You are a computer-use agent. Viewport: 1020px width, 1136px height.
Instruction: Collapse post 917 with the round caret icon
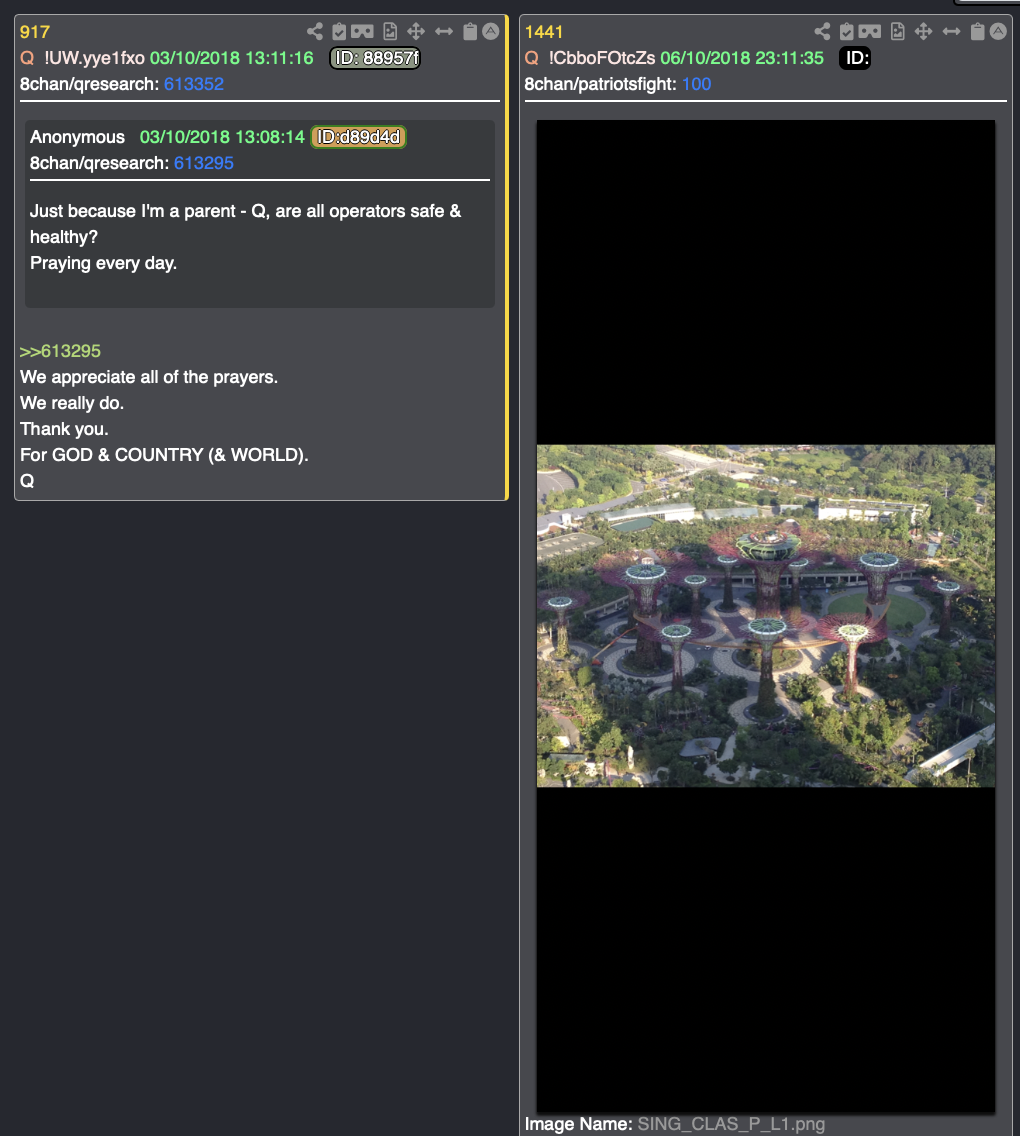point(490,31)
